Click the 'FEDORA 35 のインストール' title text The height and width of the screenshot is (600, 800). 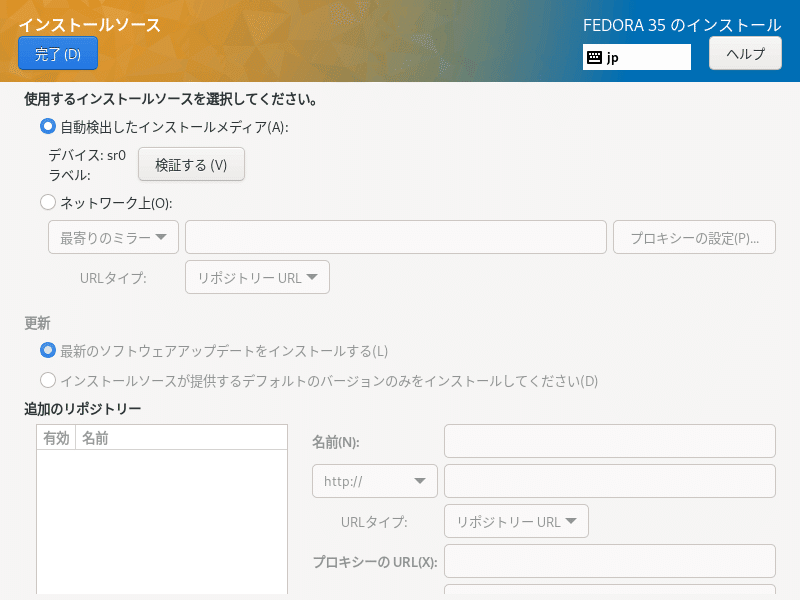coord(682,25)
